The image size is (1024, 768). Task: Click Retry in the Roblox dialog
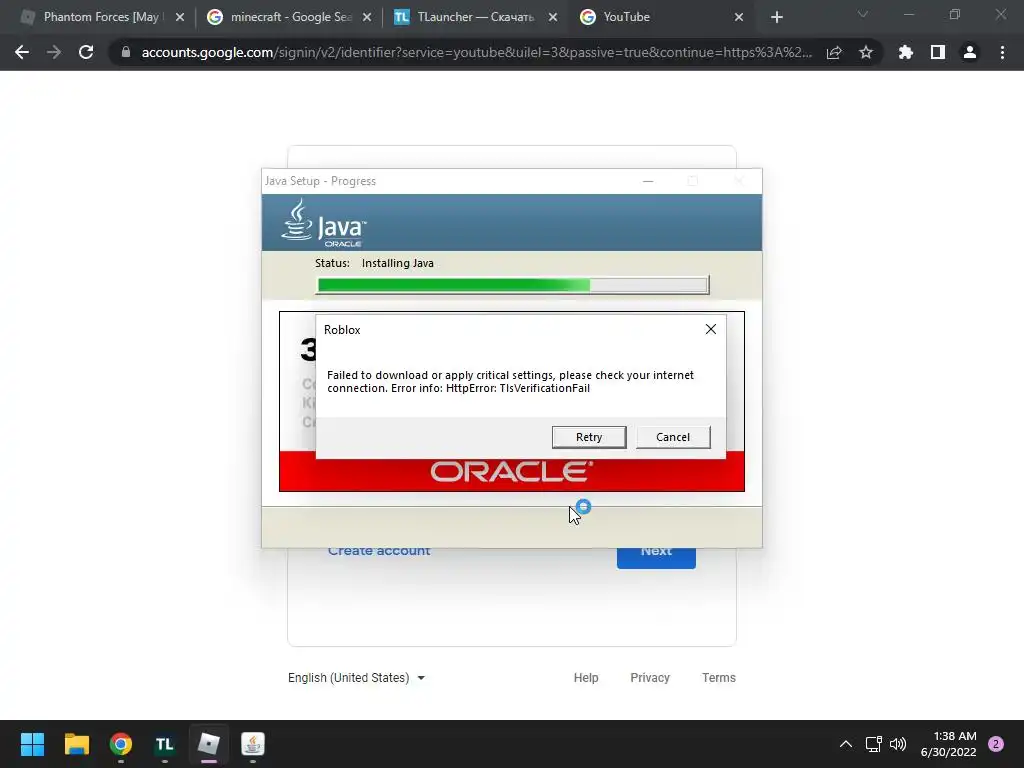588,437
